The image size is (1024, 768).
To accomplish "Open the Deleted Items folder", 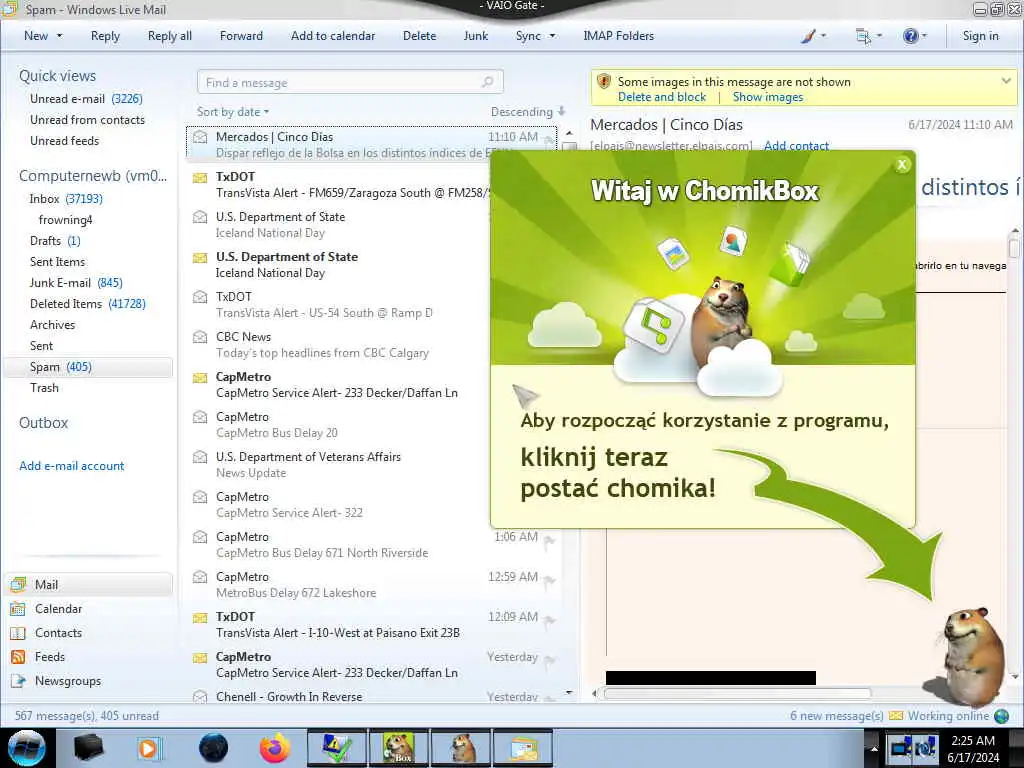I will pos(88,304).
